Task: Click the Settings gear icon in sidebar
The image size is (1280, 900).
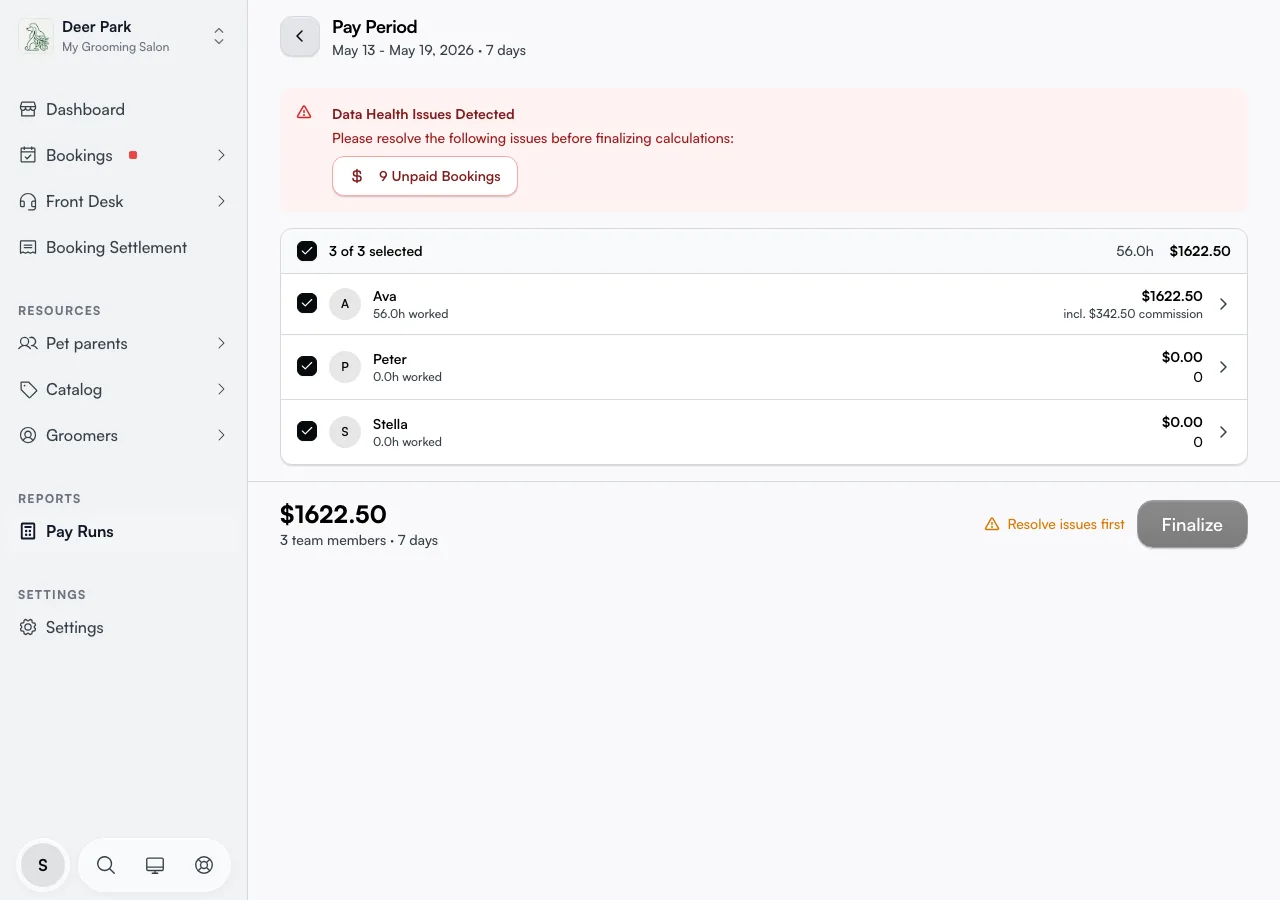Action: pyautogui.click(x=28, y=627)
